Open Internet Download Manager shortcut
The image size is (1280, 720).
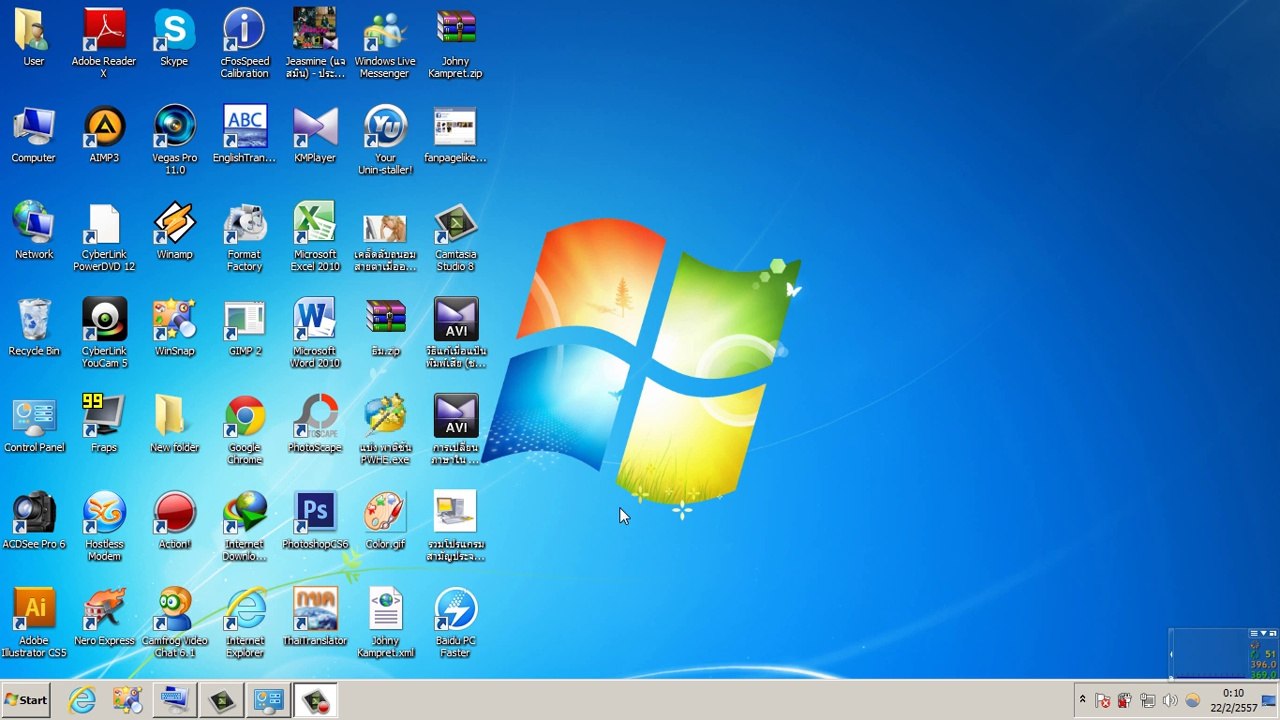244,526
